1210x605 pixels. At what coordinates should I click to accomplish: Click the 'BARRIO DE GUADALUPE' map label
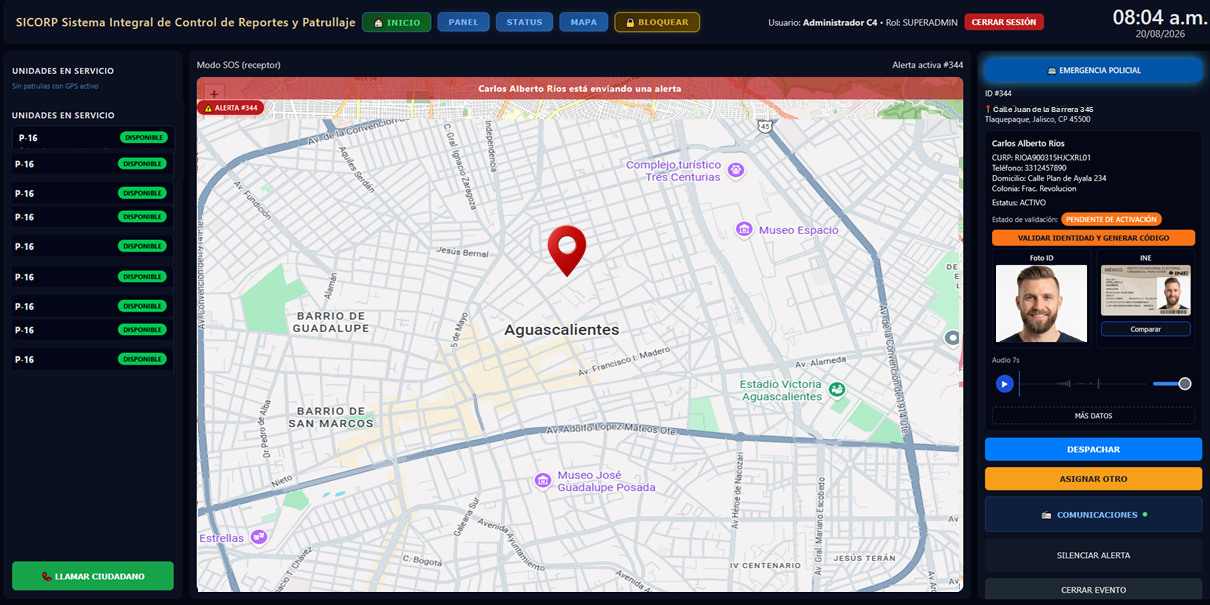[332, 321]
